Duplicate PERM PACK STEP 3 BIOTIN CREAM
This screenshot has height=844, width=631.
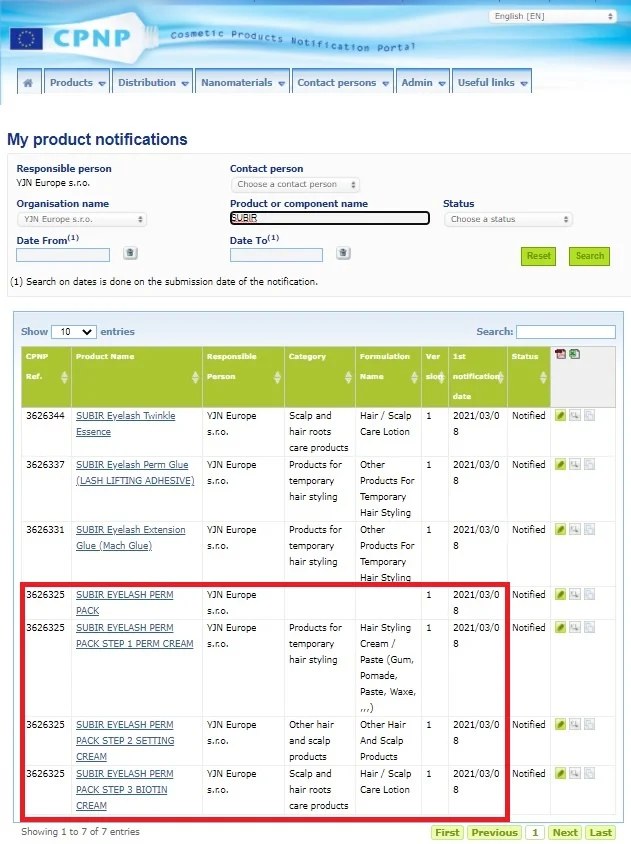(590, 773)
